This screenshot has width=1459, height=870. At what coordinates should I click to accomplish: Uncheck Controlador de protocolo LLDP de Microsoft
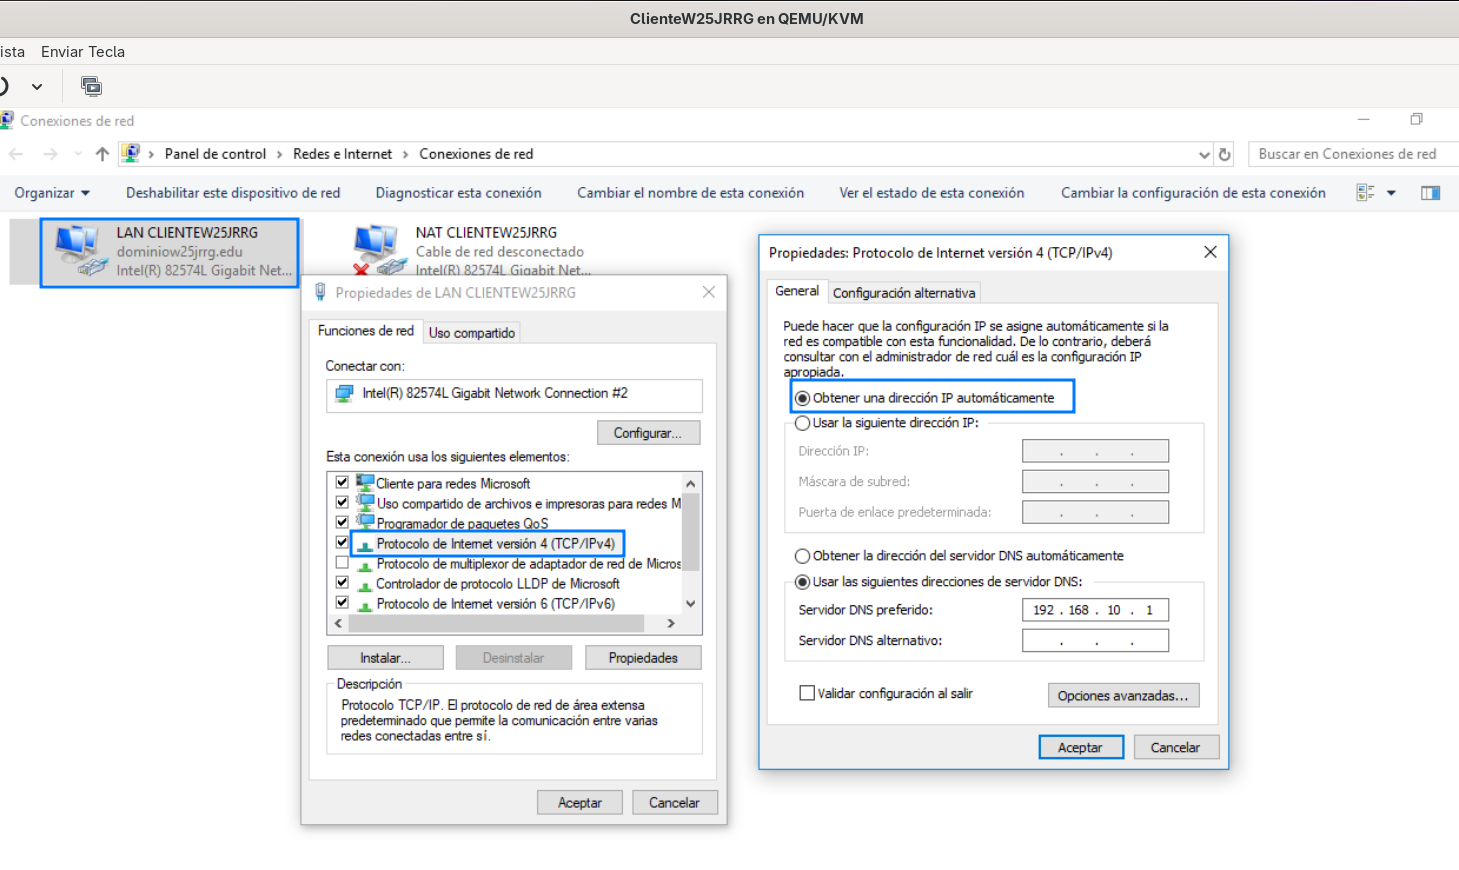(342, 582)
